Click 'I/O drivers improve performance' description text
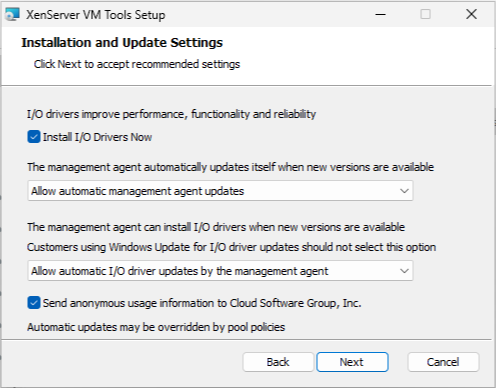Viewport: 496px width, 388px height. (171, 114)
